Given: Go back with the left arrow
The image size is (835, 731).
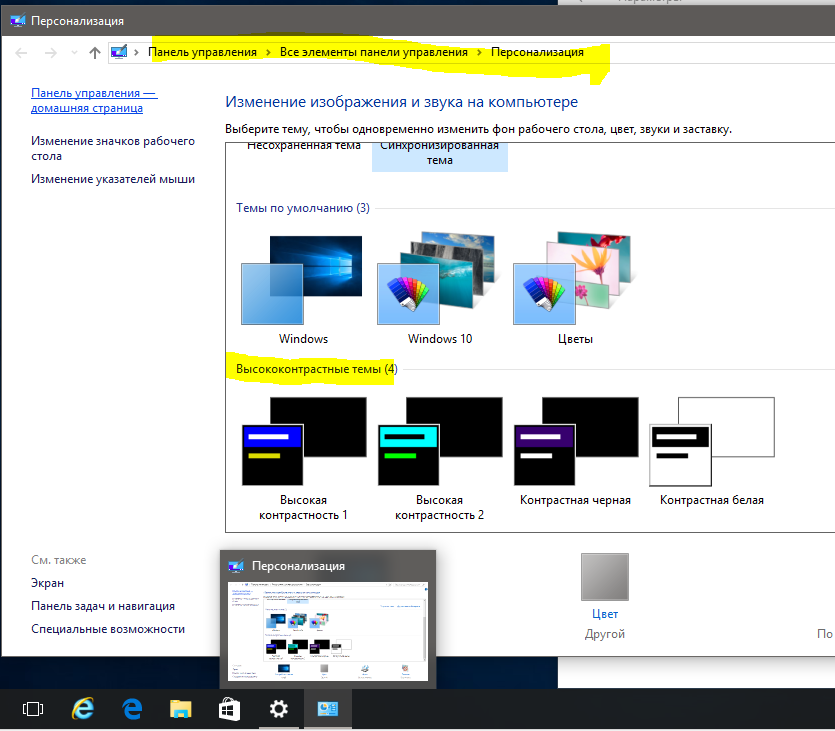Looking at the screenshot, I should click(x=21, y=53).
